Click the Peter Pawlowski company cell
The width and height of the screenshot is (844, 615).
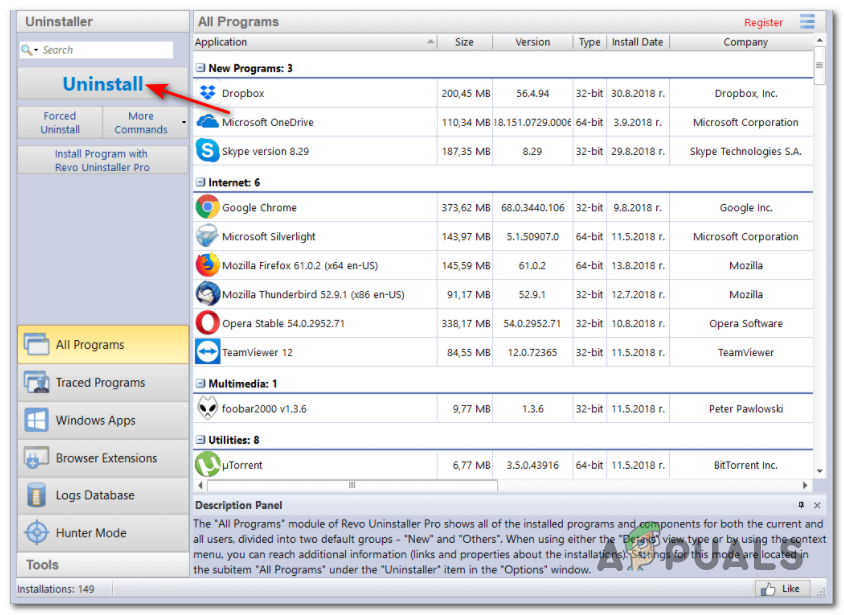click(745, 409)
